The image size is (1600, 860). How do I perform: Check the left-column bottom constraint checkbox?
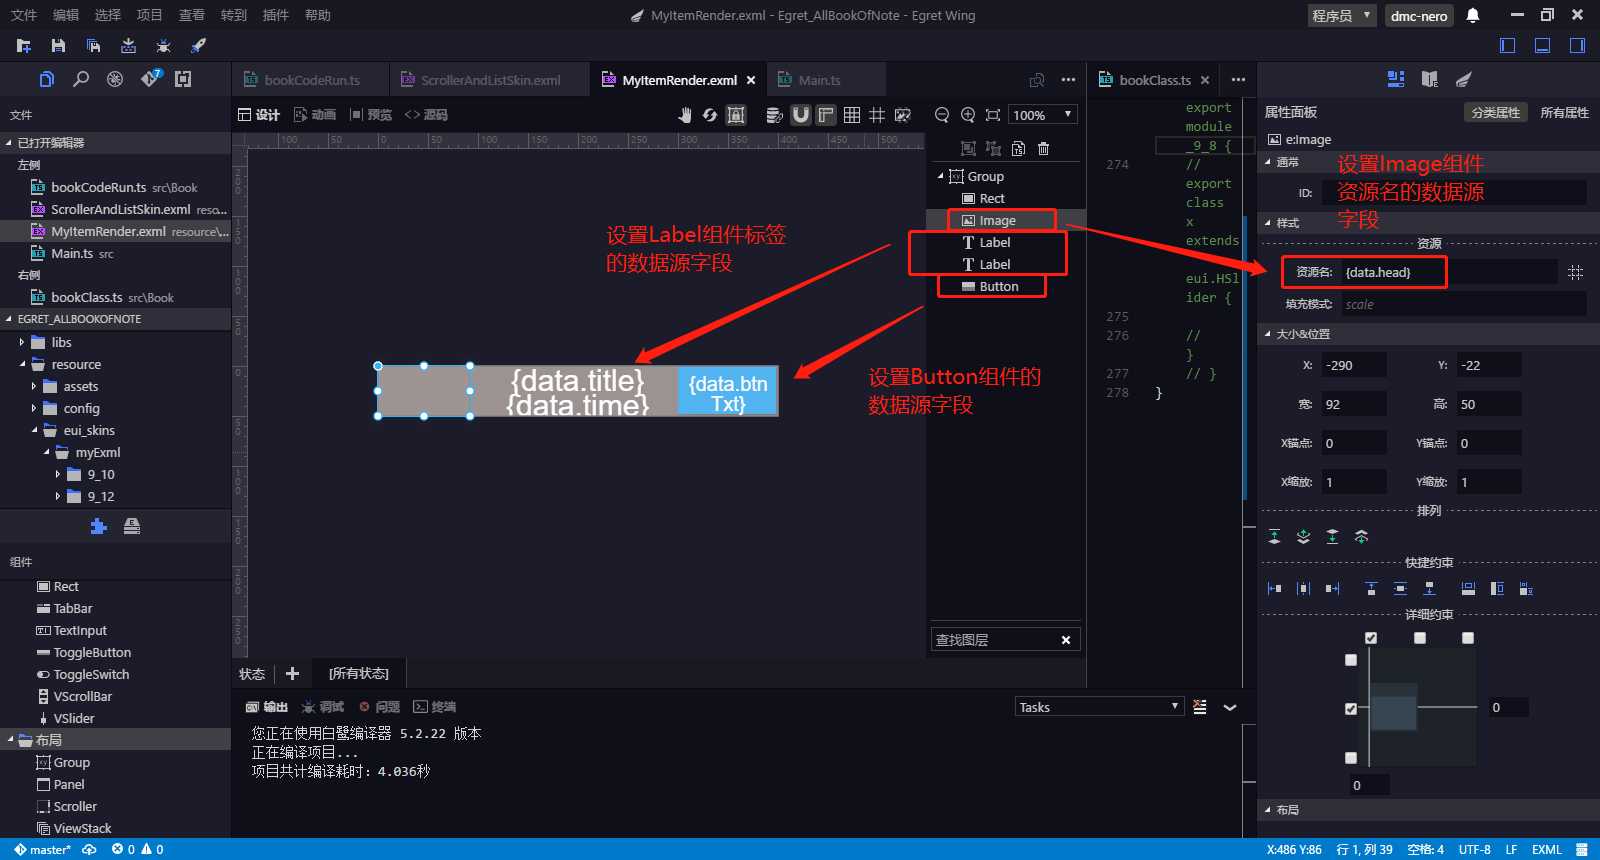pos(1351,758)
